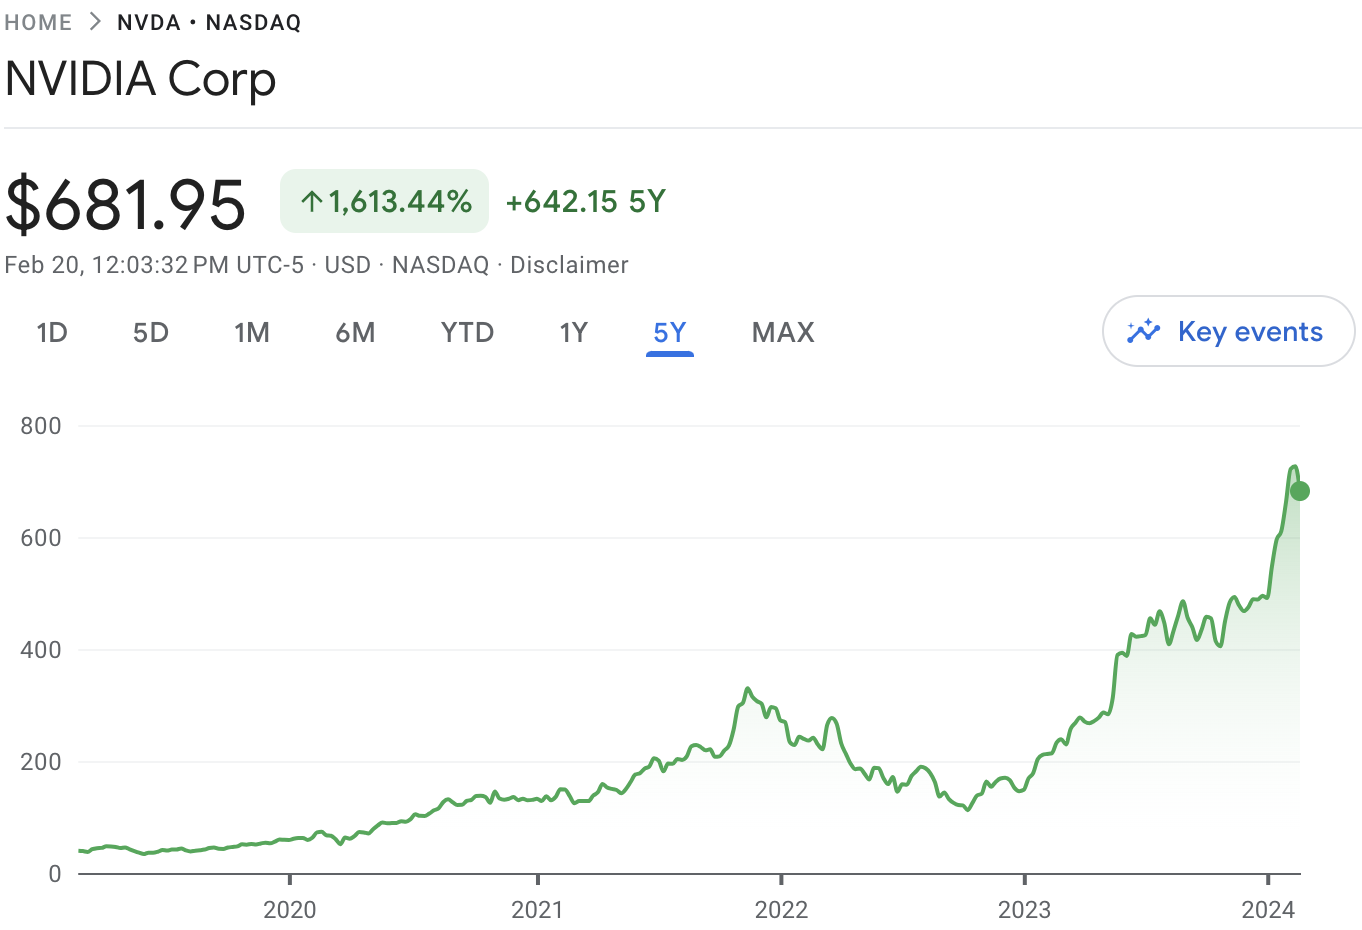Screen dimensions: 1362x930
Task: Click the 1,613.44% change badge
Action: tap(385, 202)
